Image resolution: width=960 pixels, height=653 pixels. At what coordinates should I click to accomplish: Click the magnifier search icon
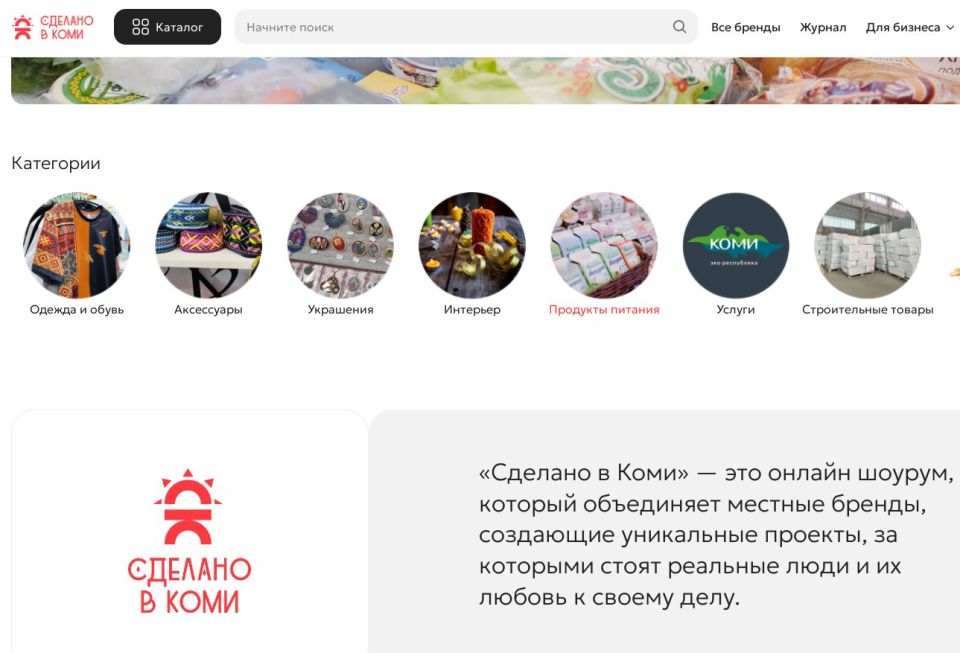(x=679, y=27)
